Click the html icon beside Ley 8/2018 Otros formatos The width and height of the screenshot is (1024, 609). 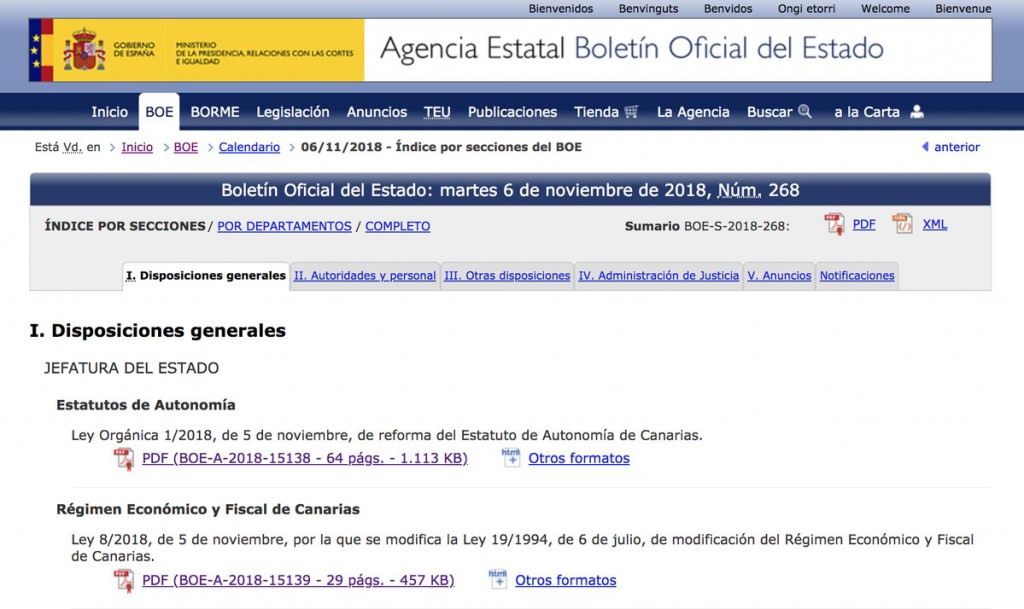498,580
